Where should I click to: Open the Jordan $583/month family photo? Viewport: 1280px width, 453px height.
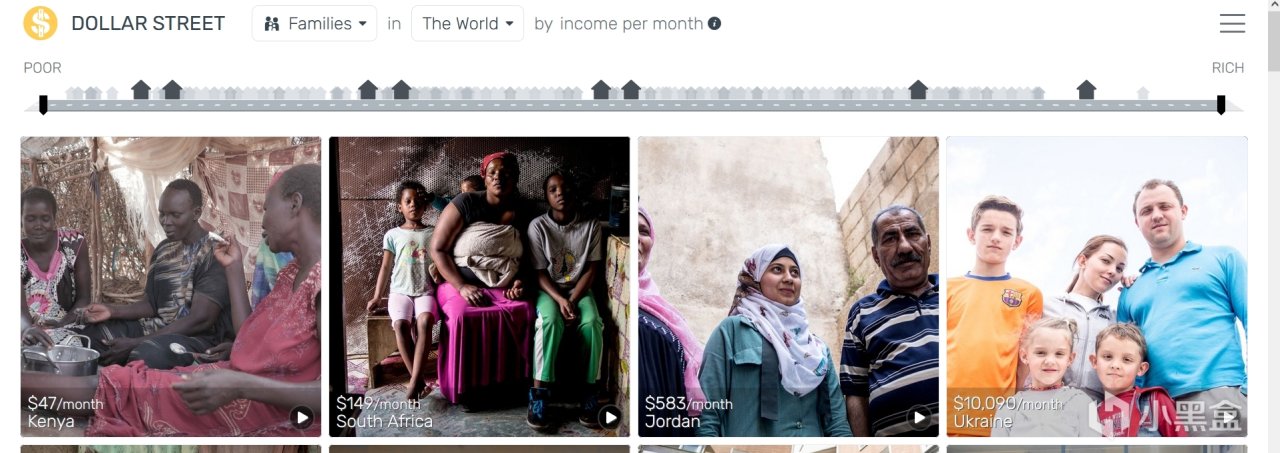788,287
